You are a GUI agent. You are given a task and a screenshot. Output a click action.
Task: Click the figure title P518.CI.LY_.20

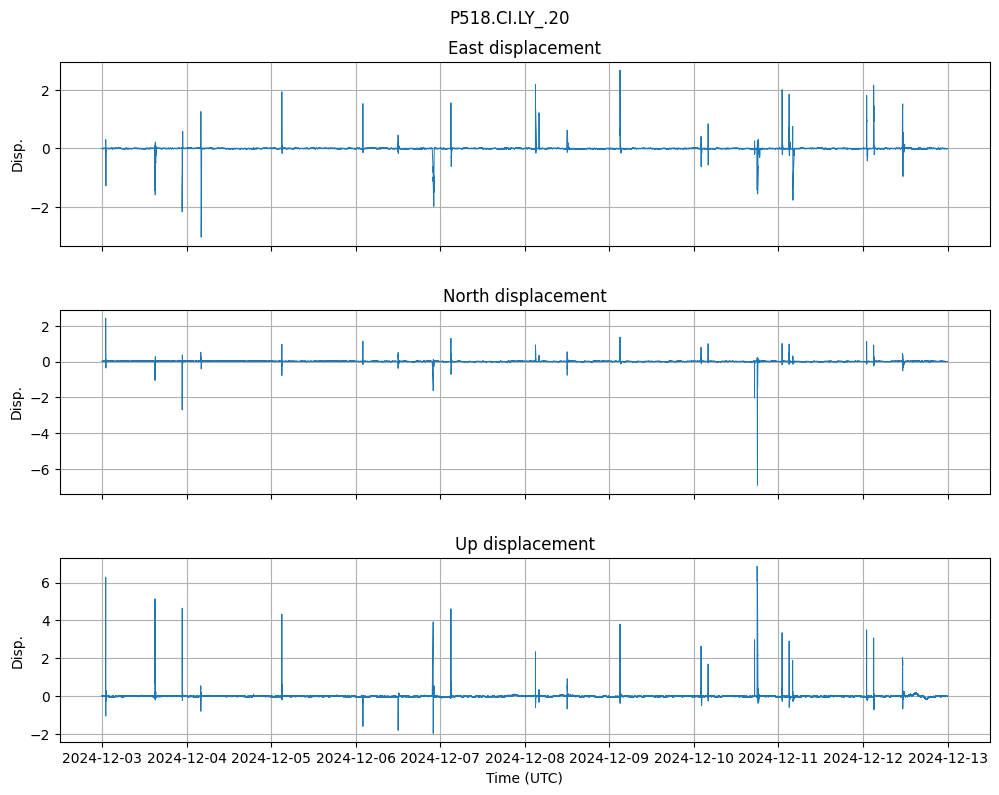(510, 17)
